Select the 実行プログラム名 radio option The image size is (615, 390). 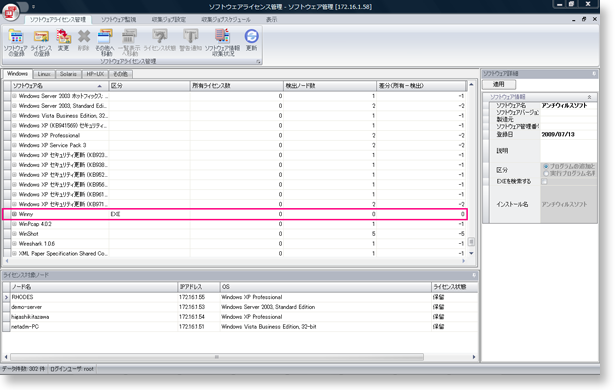coord(546,173)
